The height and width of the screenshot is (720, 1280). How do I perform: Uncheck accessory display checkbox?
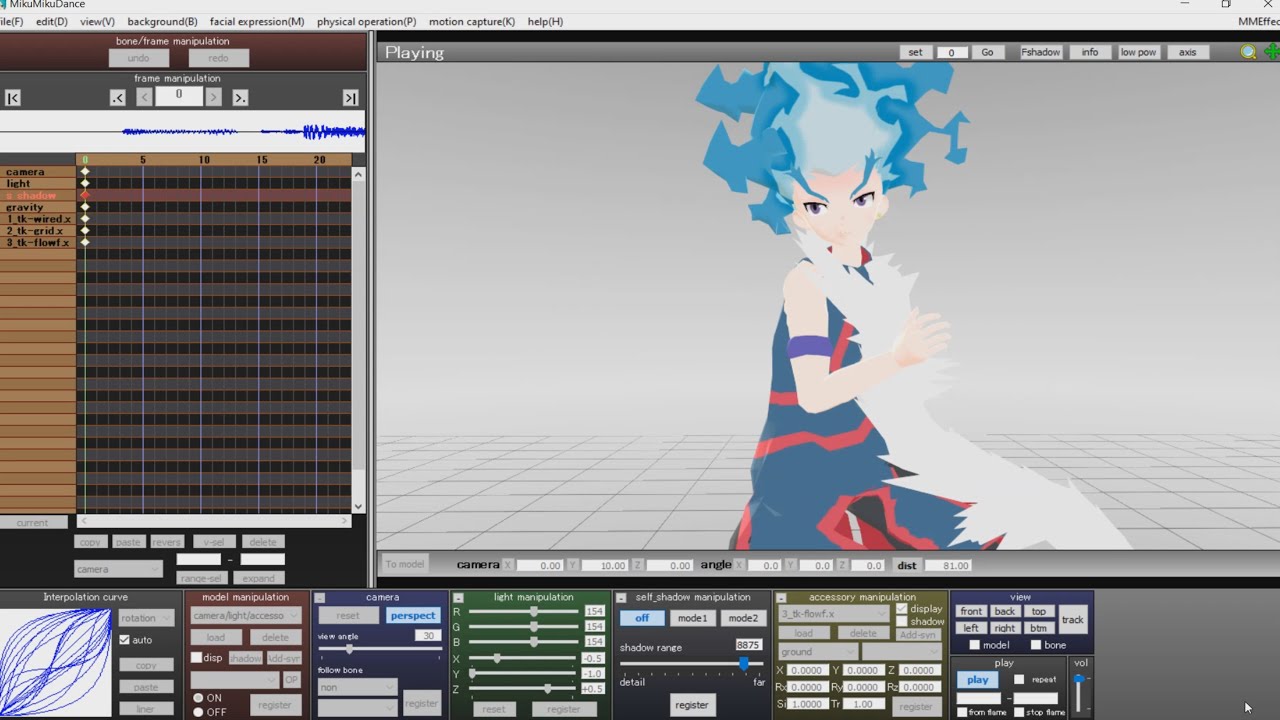tap(902, 609)
